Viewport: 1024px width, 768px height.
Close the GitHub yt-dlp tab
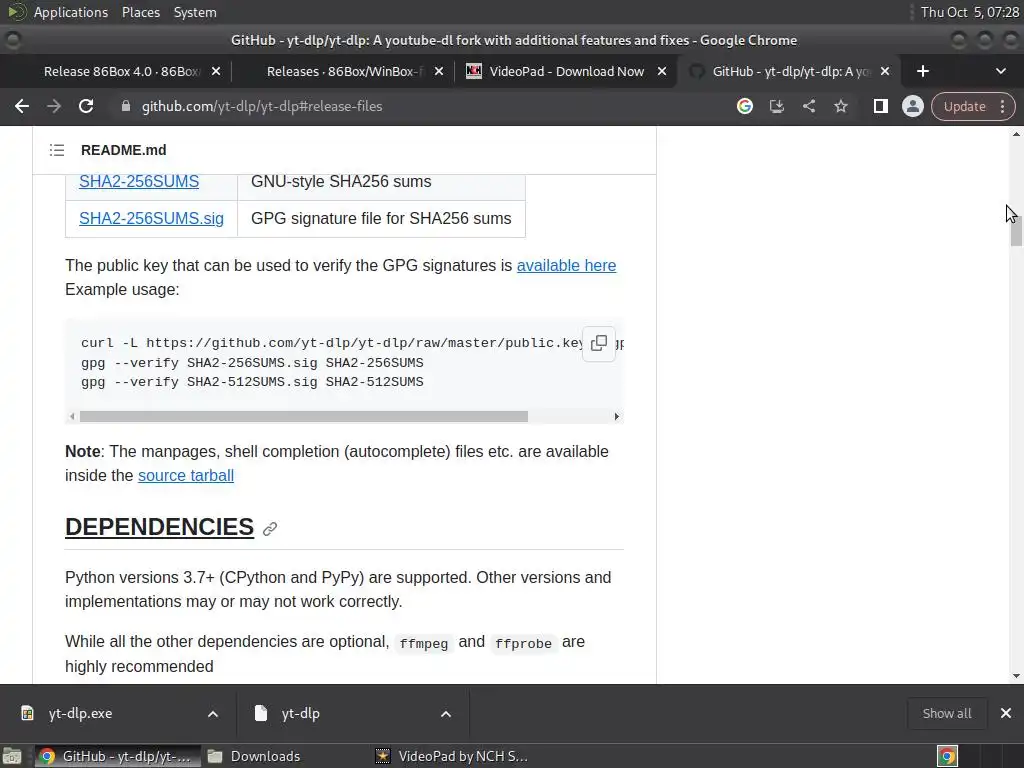point(885,71)
